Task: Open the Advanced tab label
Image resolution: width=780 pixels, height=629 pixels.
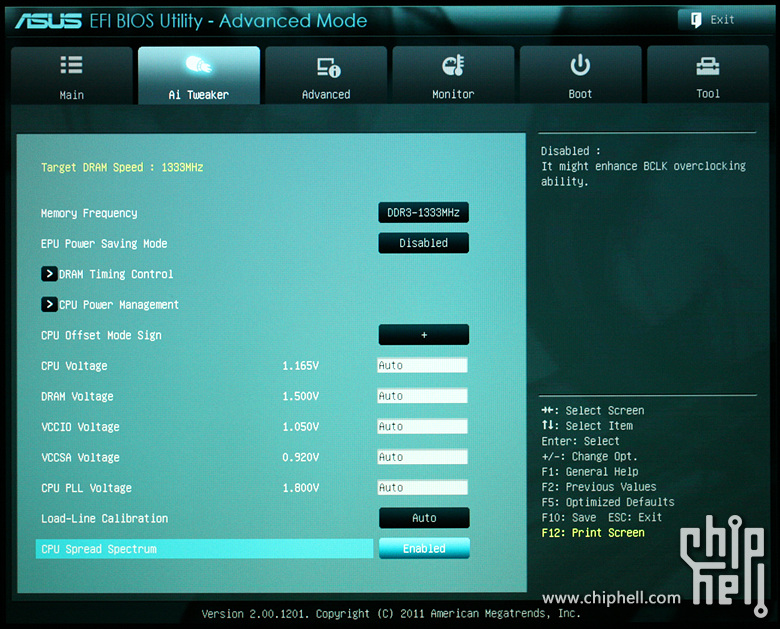Action: (x=326, y=94)
